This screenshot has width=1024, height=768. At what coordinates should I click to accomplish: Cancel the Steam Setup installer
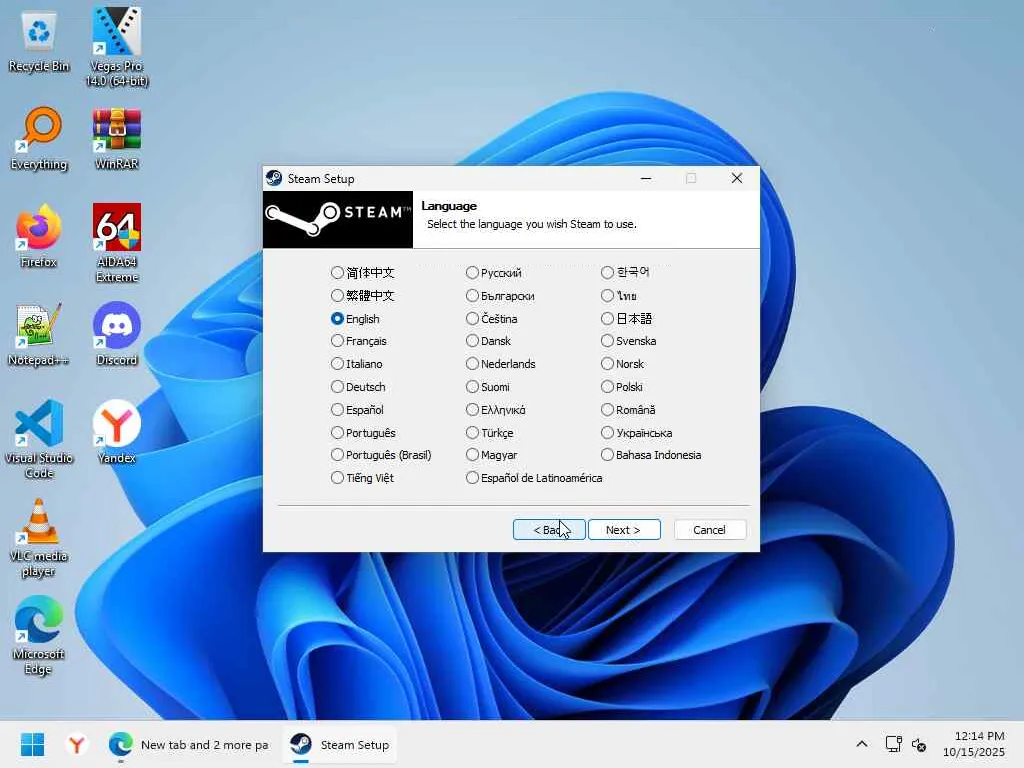click(x=709, y=530)
